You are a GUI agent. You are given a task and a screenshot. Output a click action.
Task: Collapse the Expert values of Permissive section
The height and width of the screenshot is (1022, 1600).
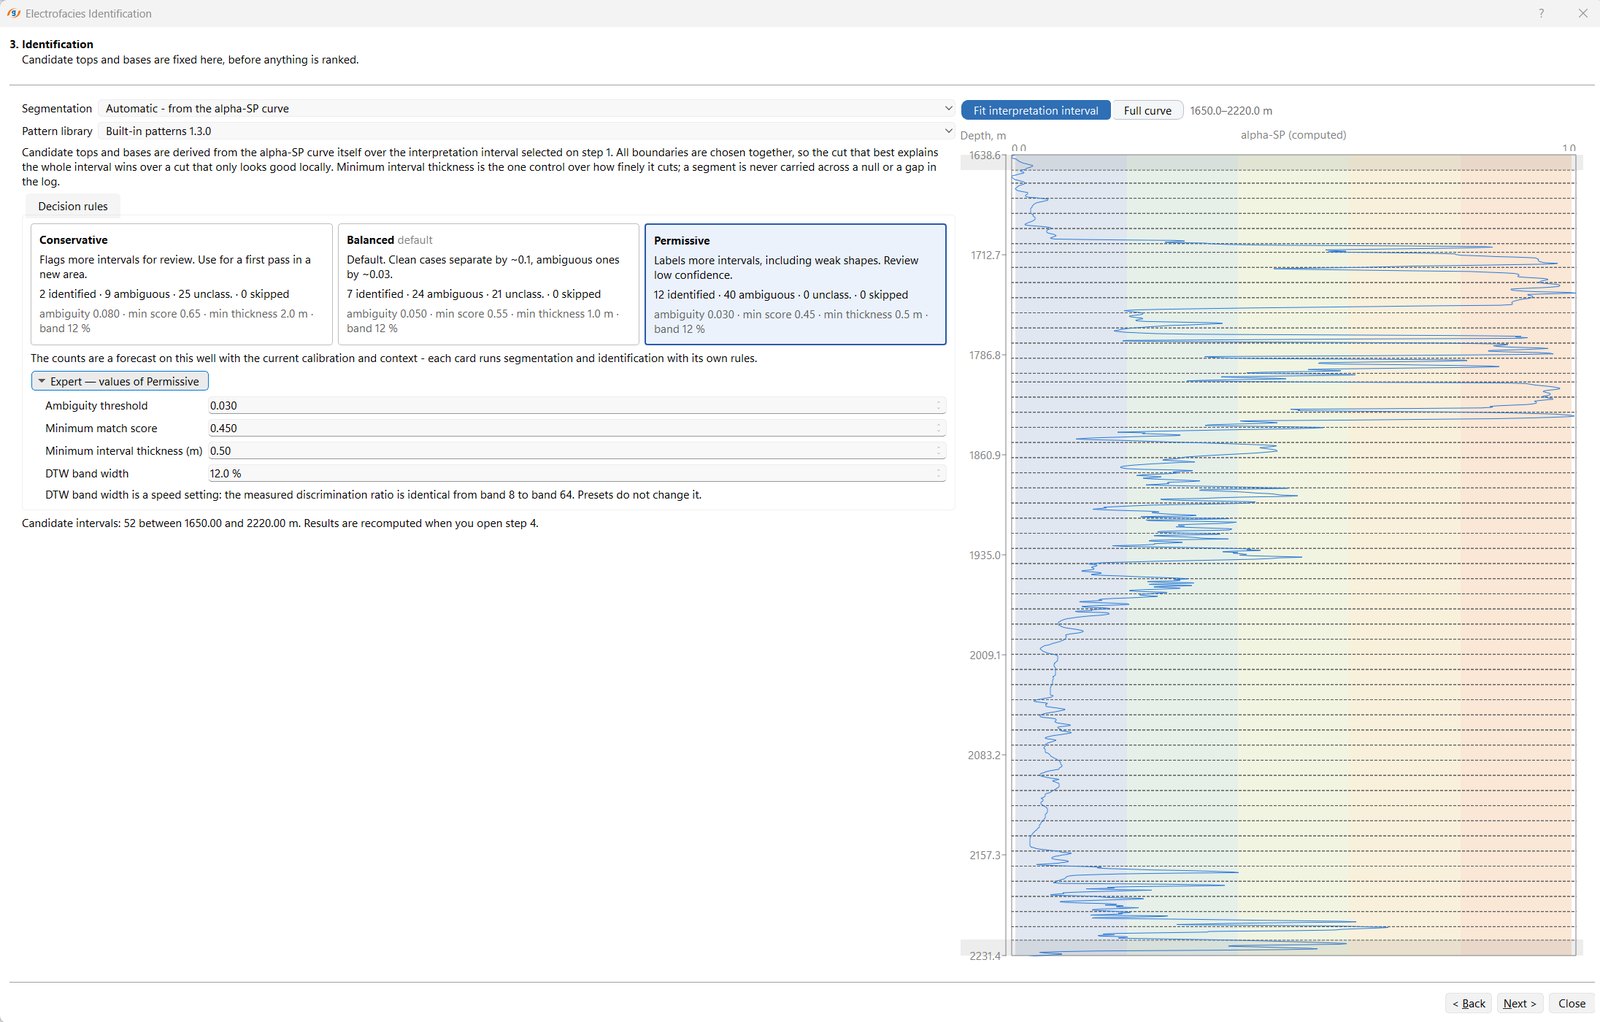tap(120, 381)
